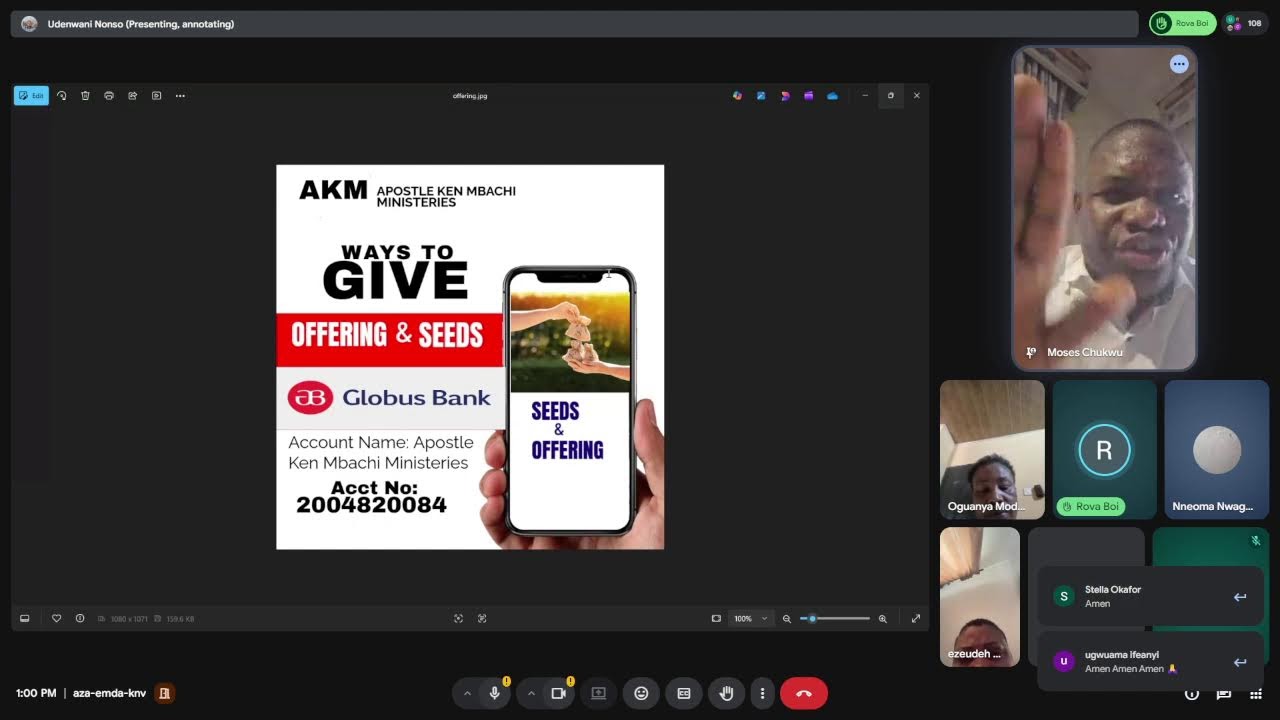Print the image from Photos toolbar
The image size is (1280, 720).
coord(109,96)
